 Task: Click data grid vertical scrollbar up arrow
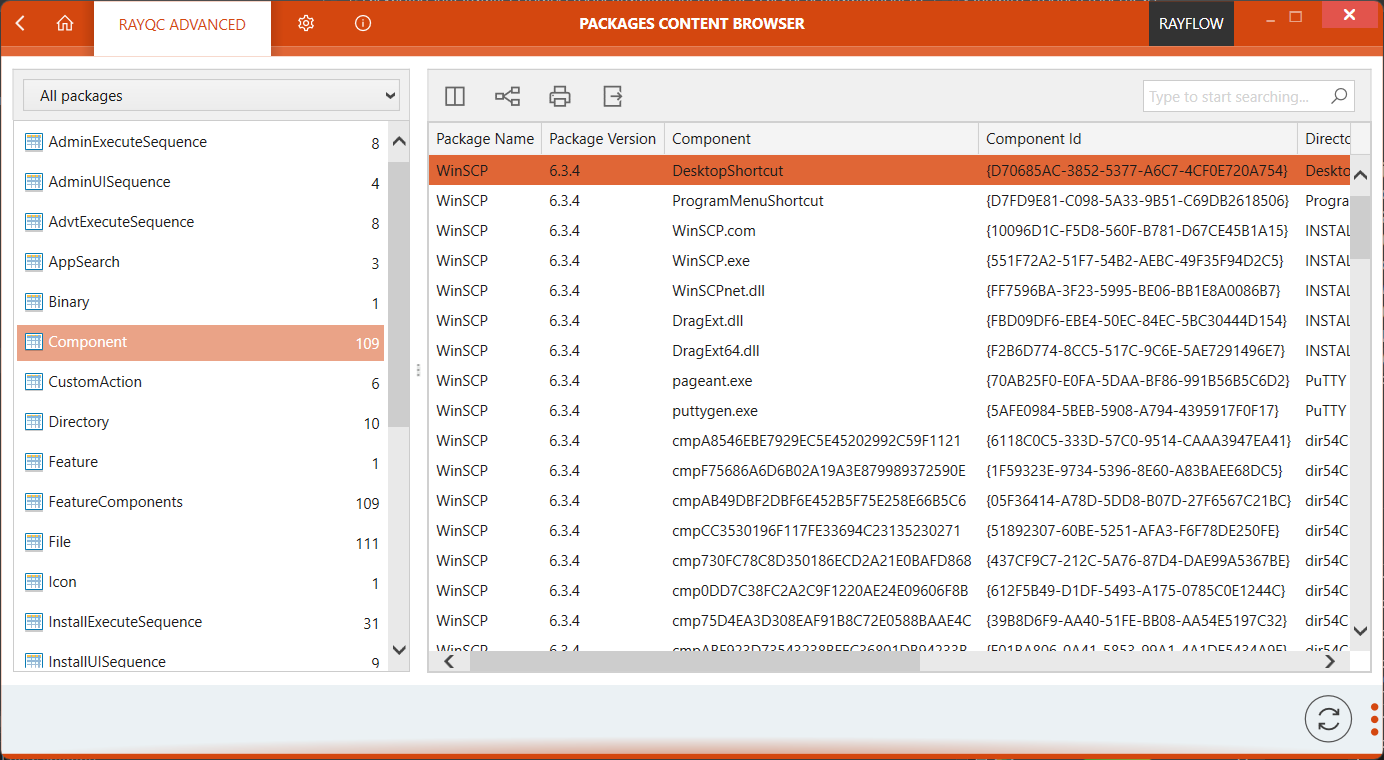[x=1360, y=176]
